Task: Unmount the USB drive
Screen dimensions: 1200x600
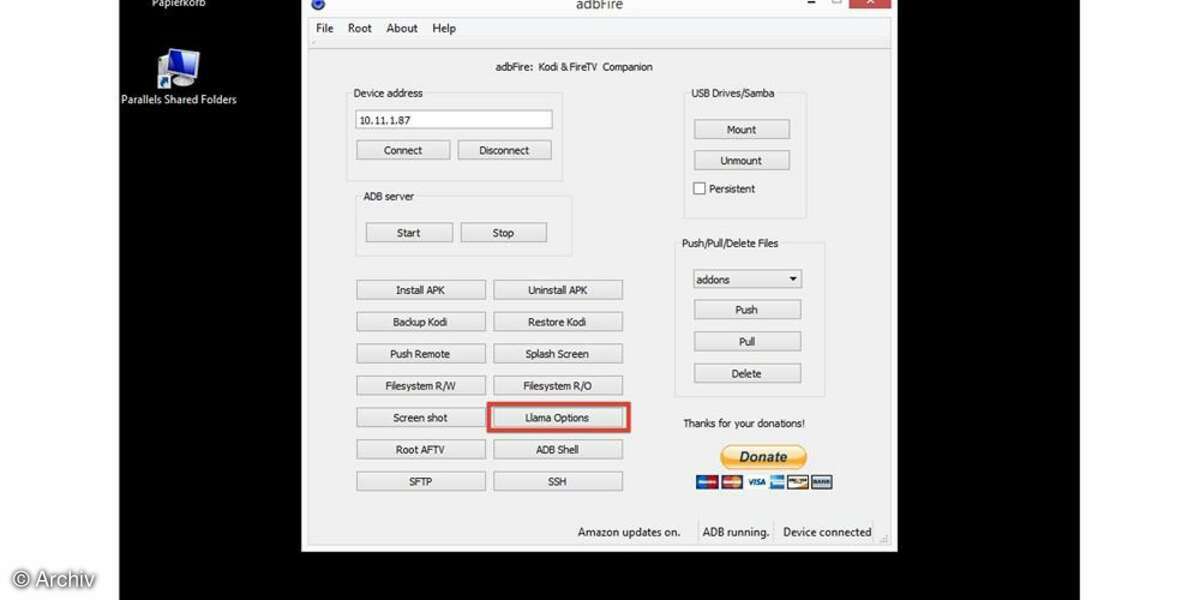Action: 742,160
